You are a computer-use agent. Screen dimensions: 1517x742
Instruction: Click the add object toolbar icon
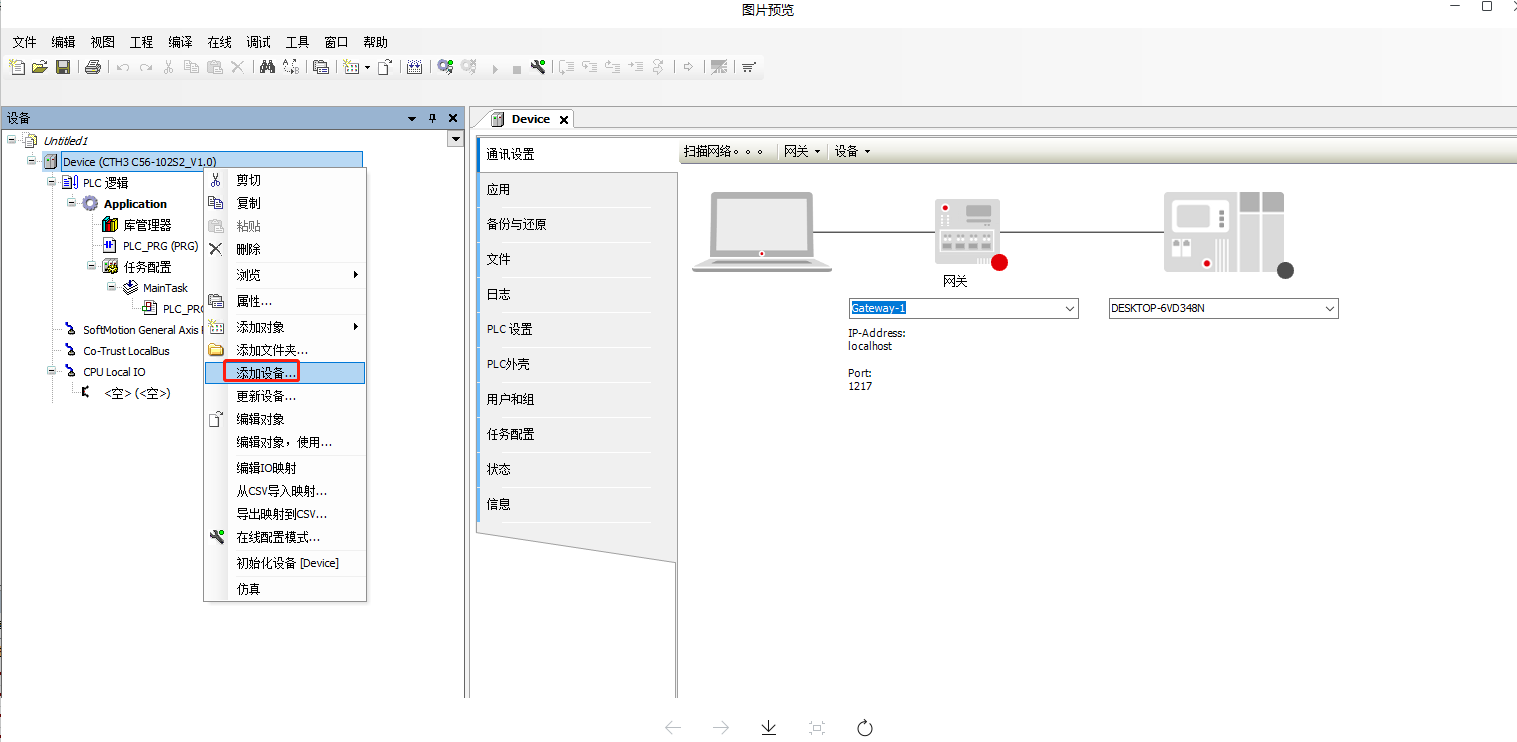click(x=351, y=67)
